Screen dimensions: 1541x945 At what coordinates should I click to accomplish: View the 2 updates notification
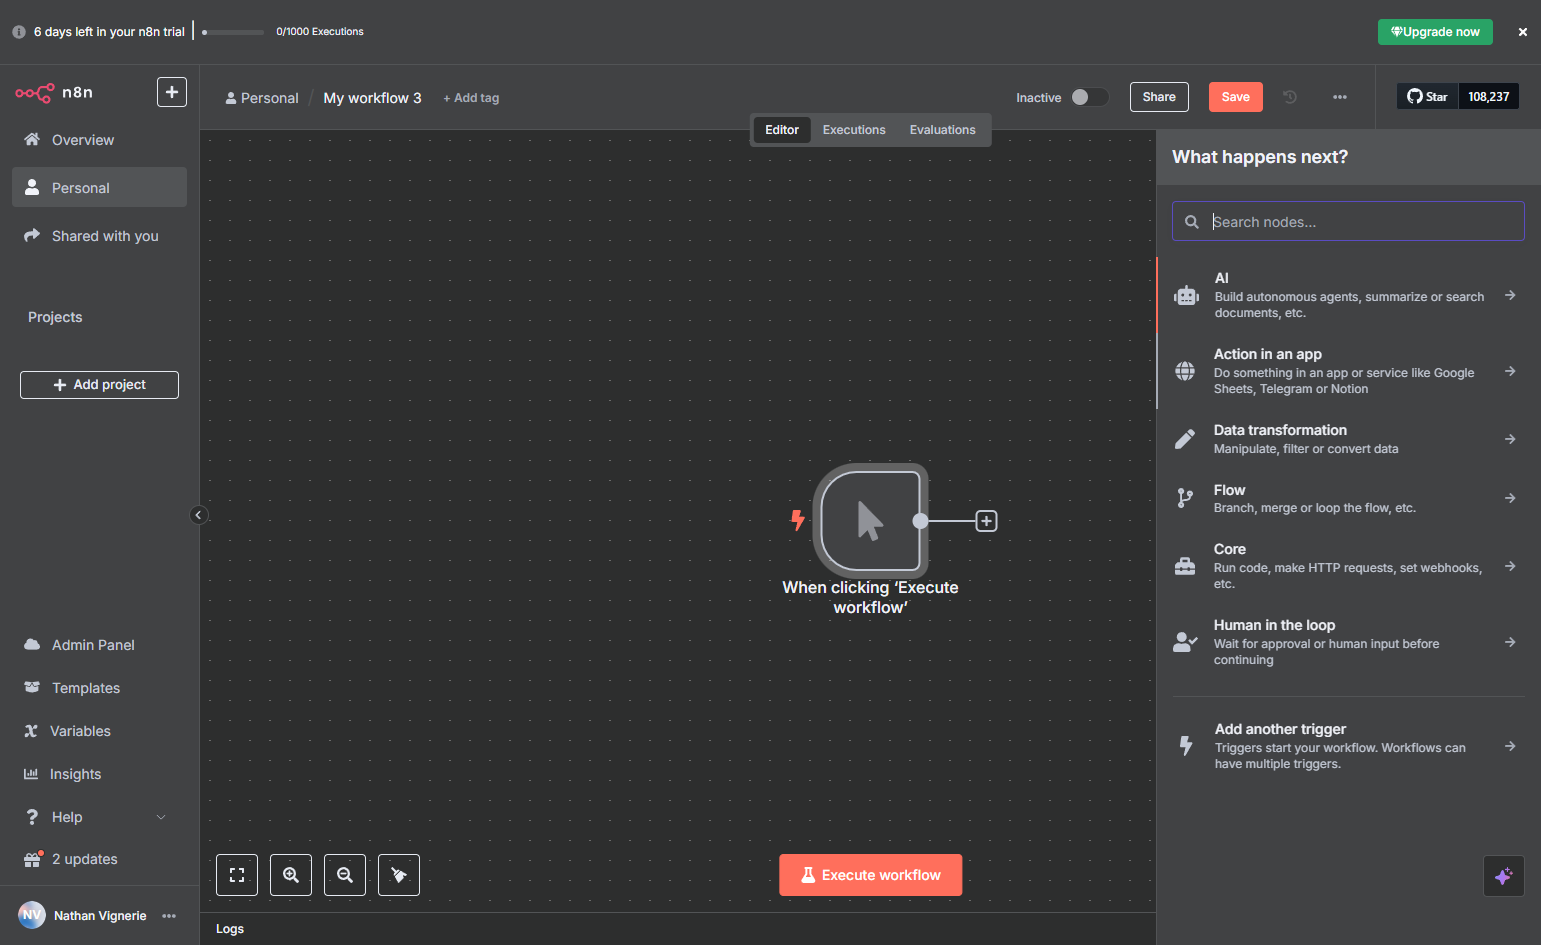coord(99,859)
